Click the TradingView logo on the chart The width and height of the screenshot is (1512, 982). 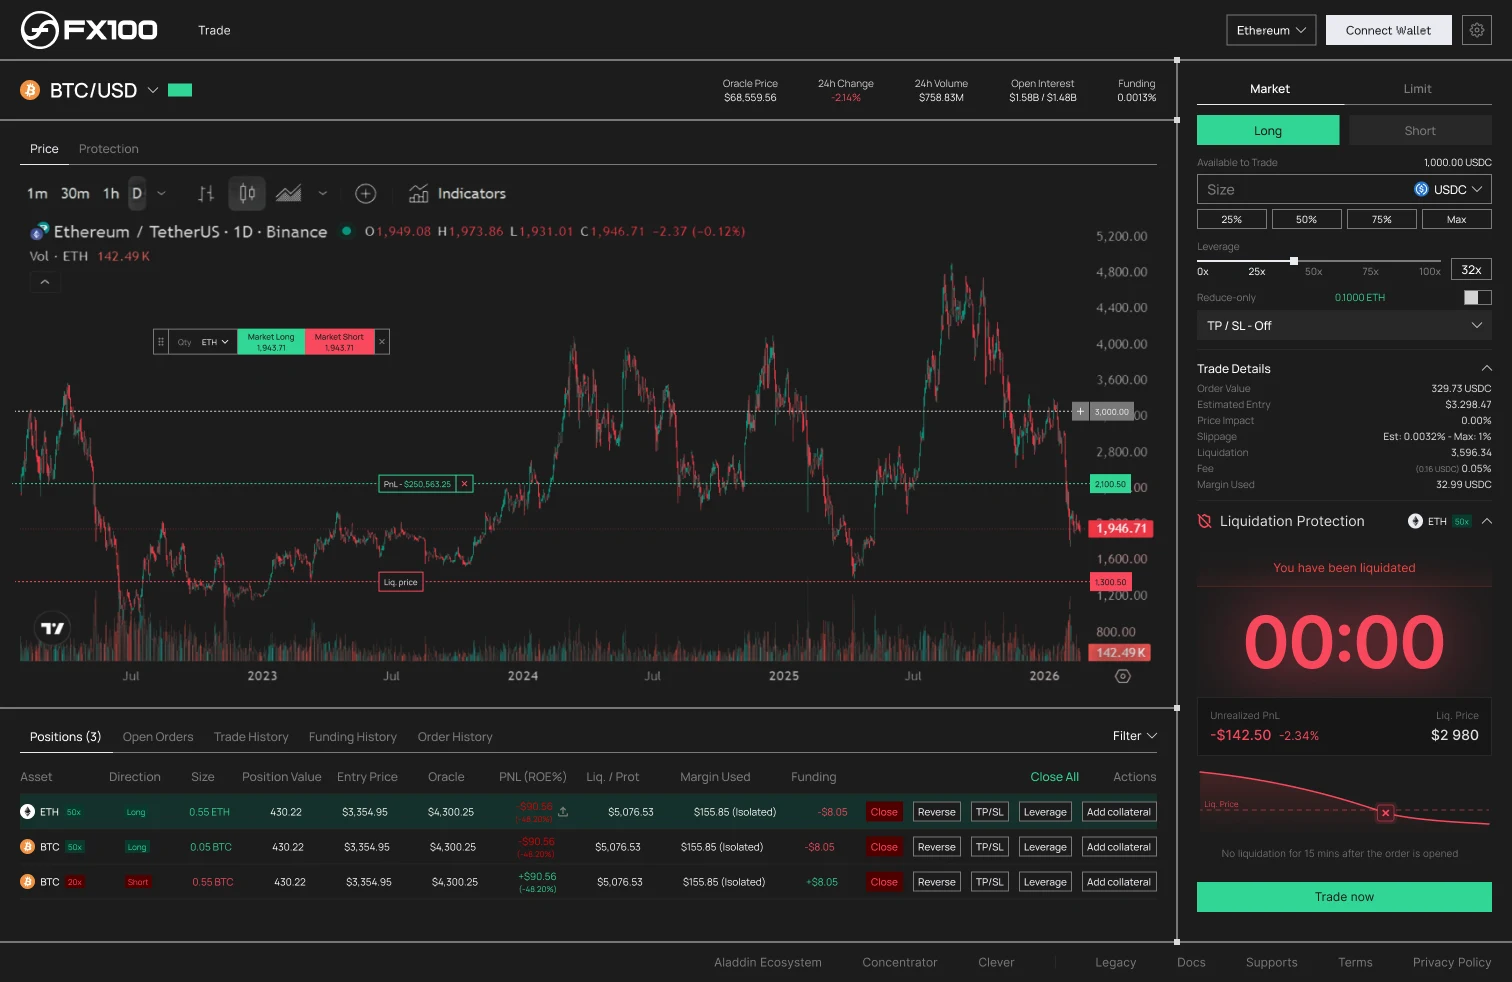tap(52, 628)
